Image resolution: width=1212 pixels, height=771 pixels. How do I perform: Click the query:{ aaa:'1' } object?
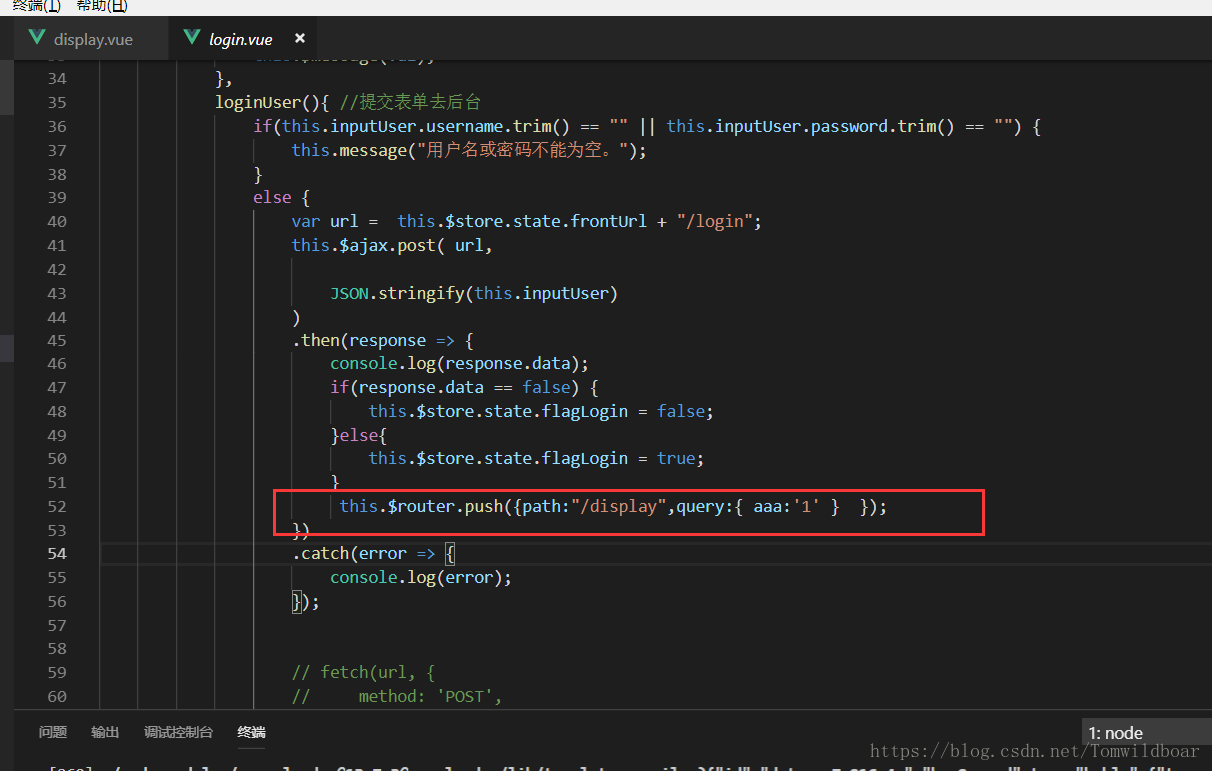758,506
